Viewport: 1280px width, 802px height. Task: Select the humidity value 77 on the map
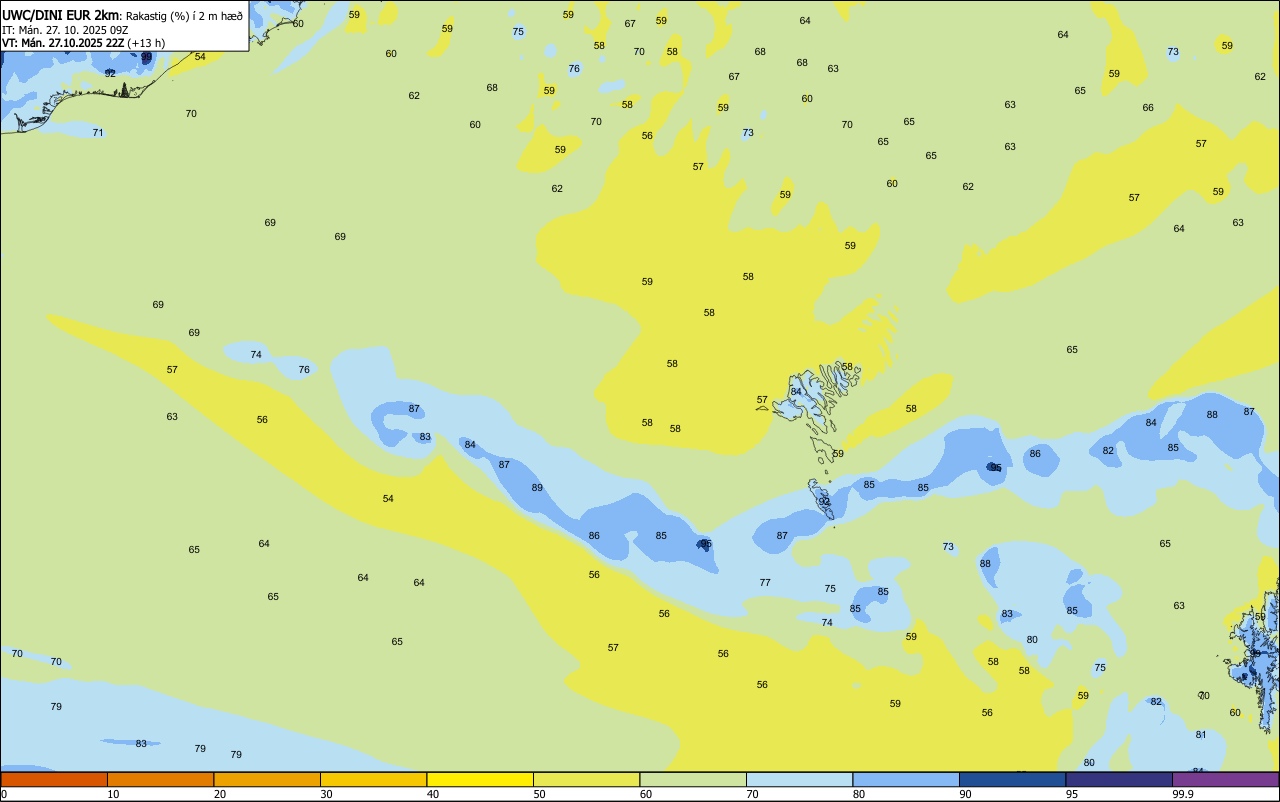[765, 583]
